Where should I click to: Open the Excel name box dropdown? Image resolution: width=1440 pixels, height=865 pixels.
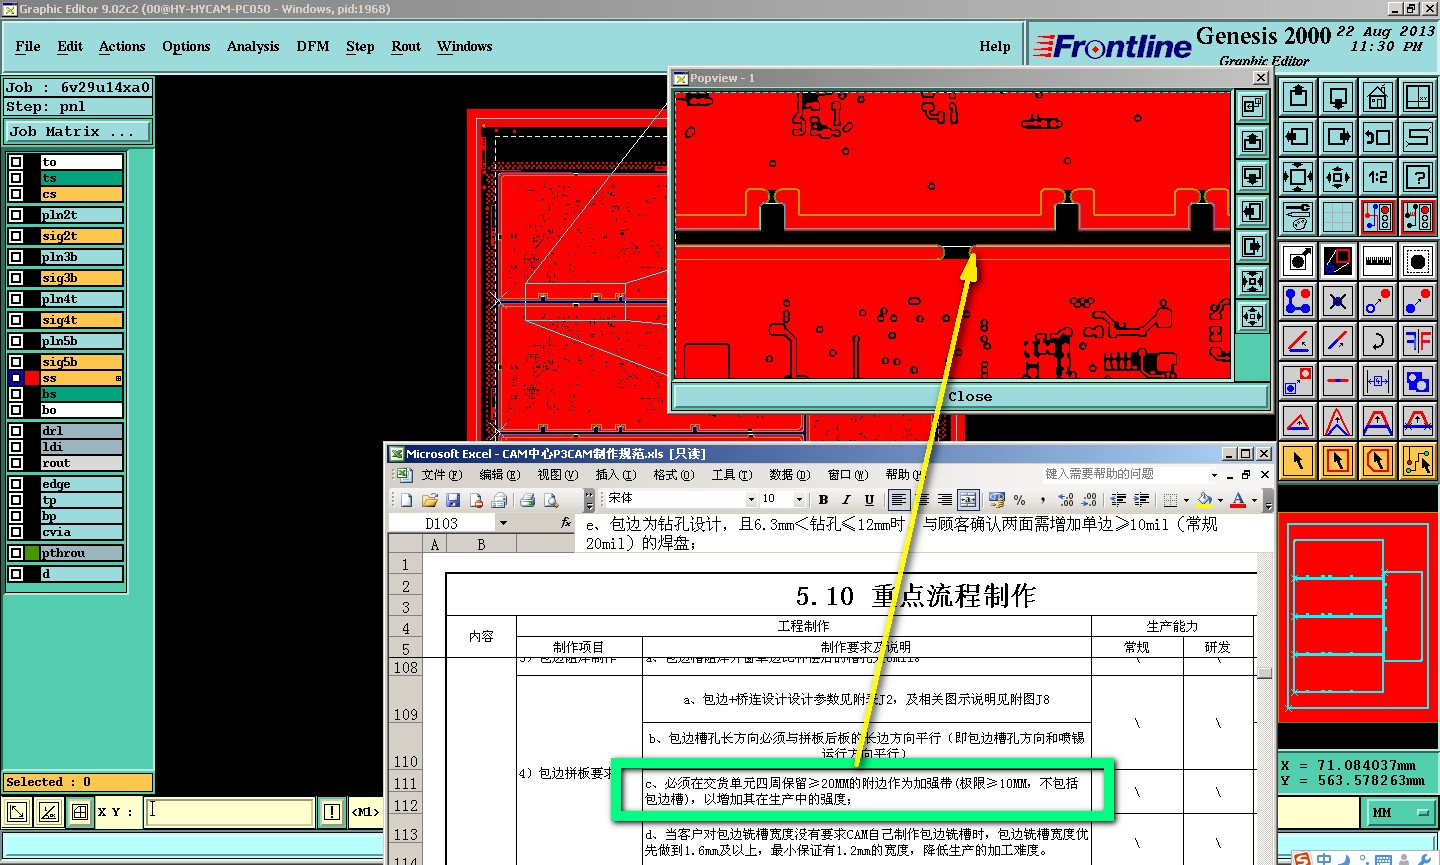click(x=503, y=523)
